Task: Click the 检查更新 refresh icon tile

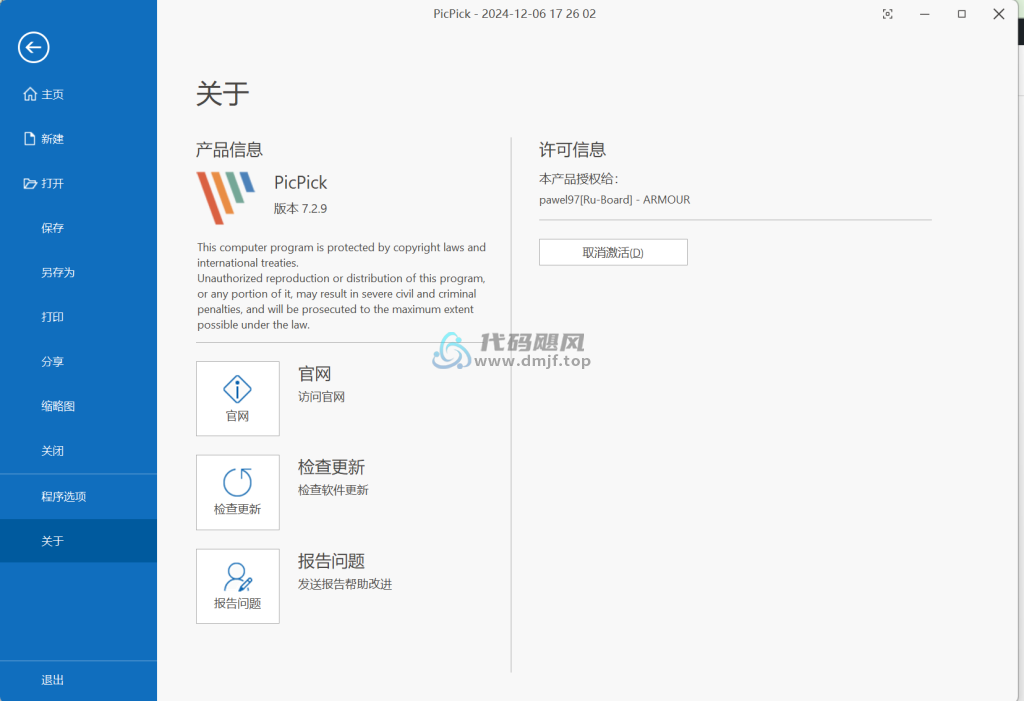Action: tap(238, 492)
